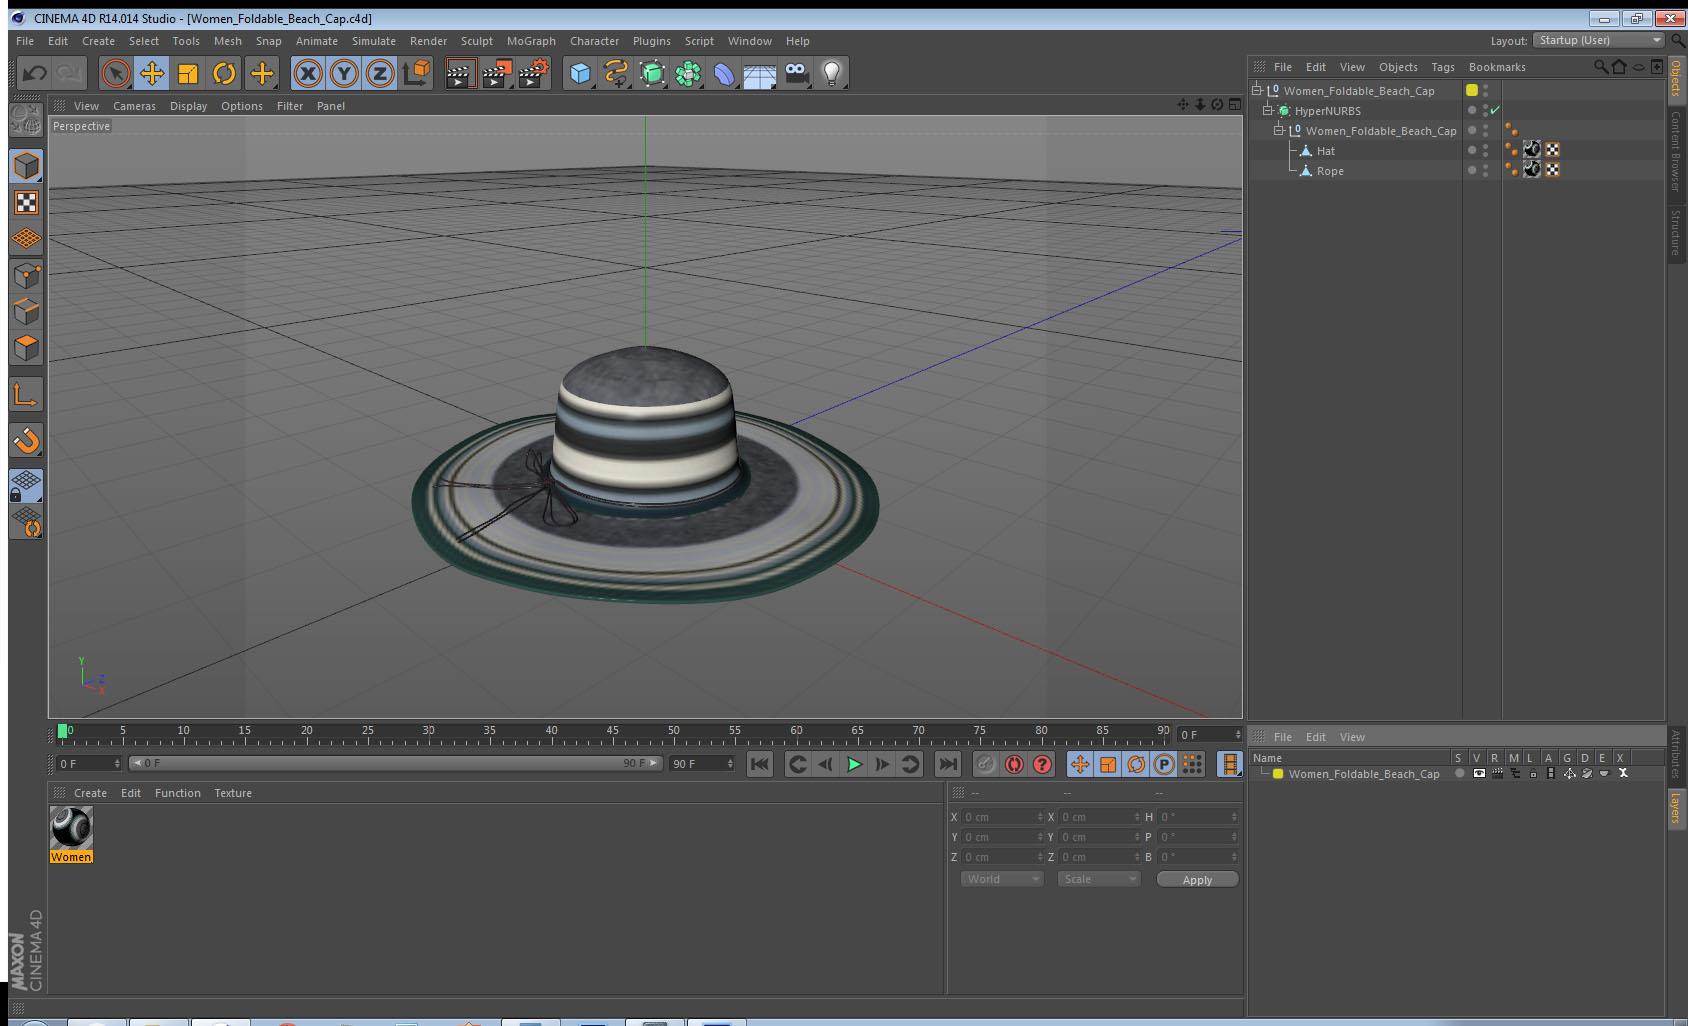The image size is (1688, 1026).
Task: Switch to Edges mode
Action: [26, 311]
